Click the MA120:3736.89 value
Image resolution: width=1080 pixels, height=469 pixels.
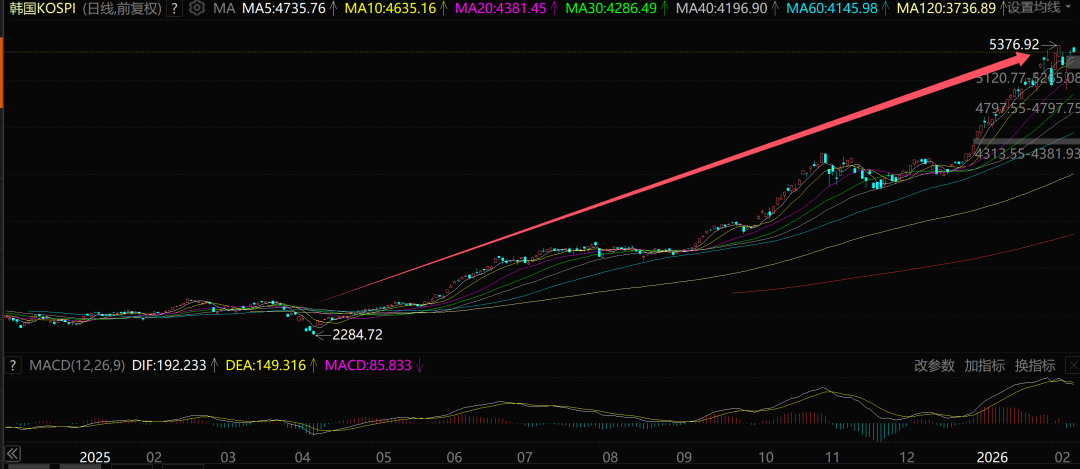[x=947, y=9]
